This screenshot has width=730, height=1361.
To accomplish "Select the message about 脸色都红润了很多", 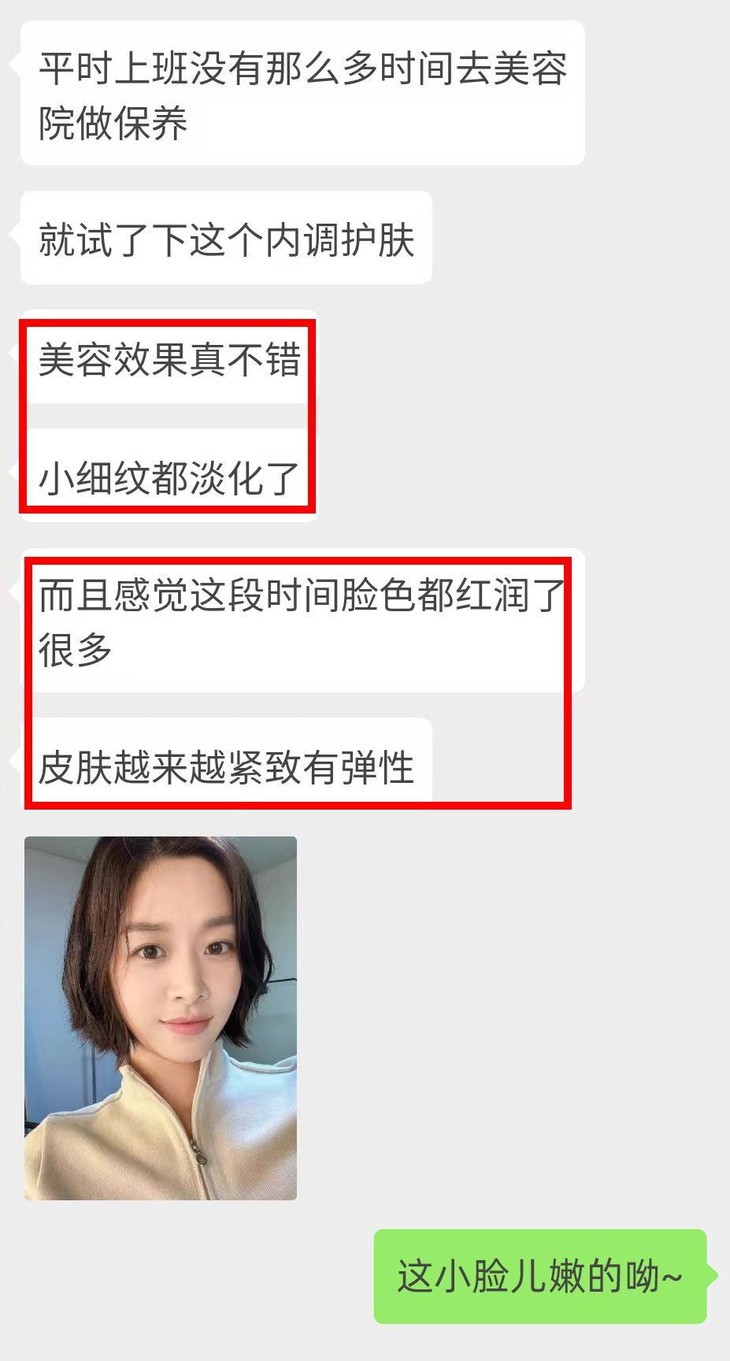I will click(x=302, y=620).
